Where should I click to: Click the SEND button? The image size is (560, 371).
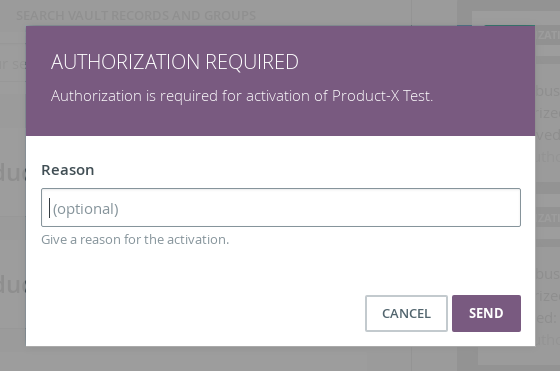coord(486,313)
